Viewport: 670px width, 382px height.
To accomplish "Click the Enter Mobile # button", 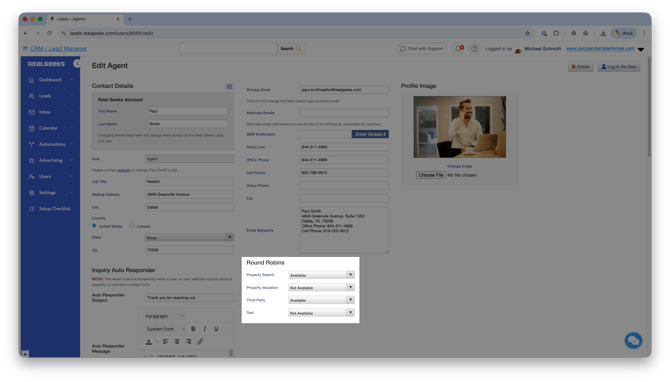I will 370,134.
